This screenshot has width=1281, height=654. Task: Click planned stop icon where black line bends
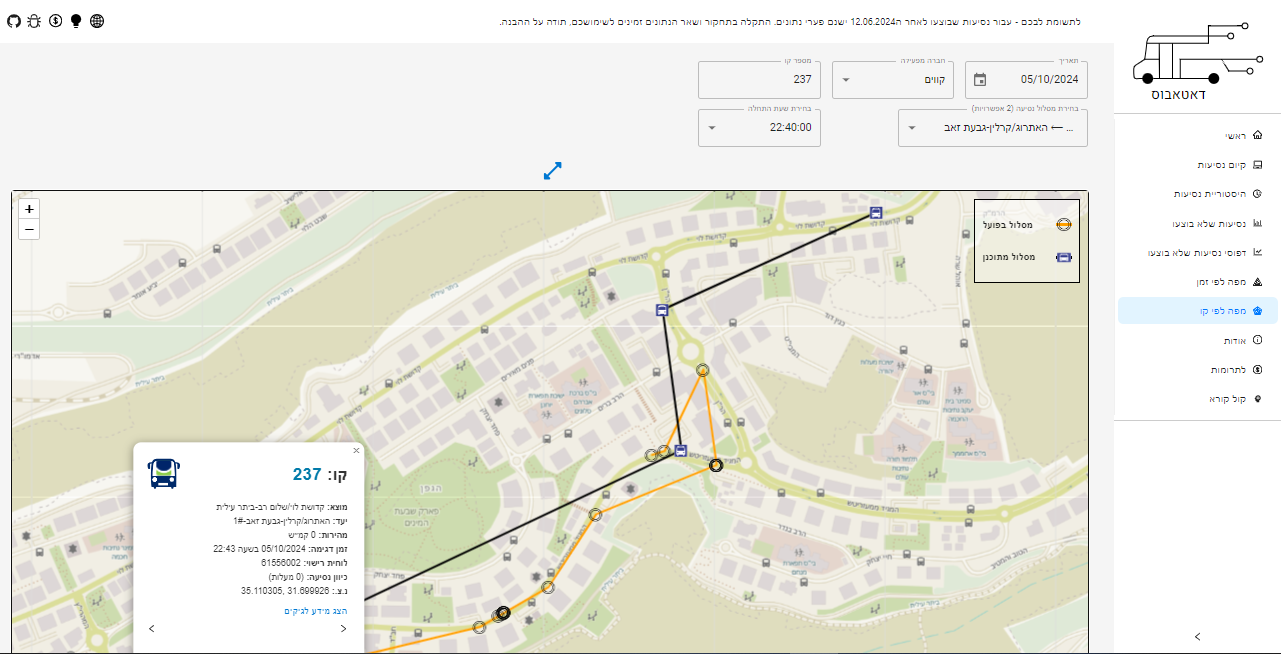(x=662, y=310)
